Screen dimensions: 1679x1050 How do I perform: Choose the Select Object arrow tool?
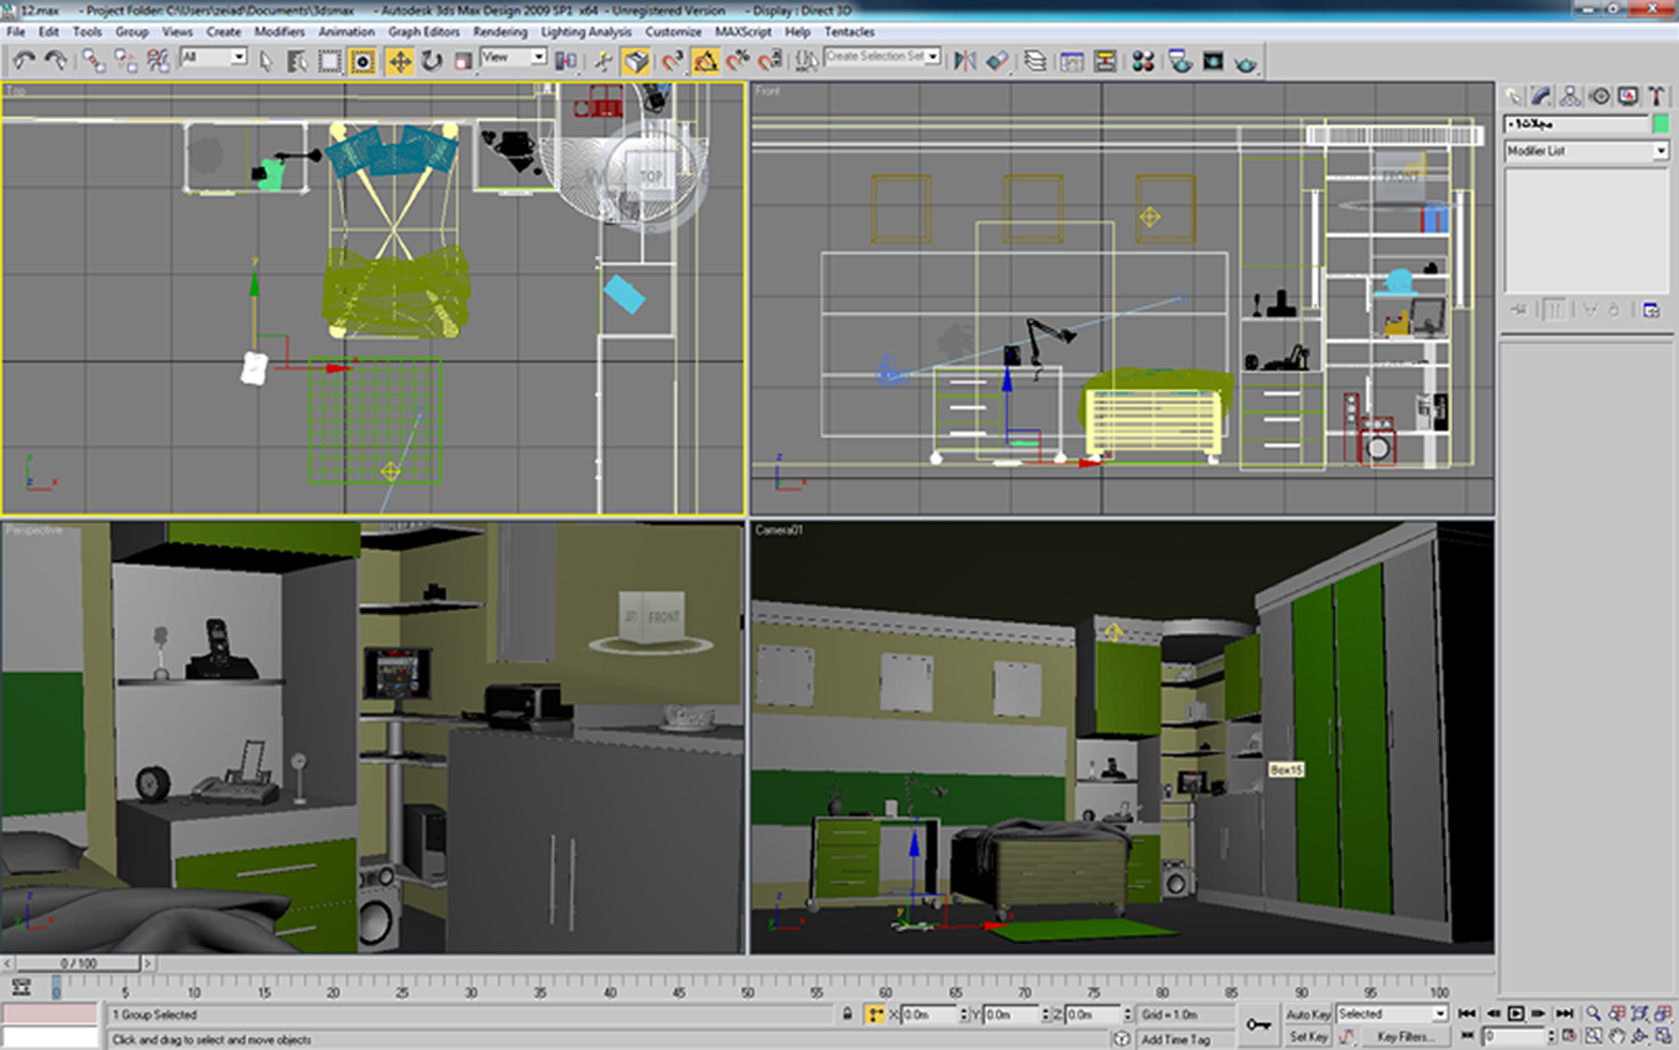[265, 61]
